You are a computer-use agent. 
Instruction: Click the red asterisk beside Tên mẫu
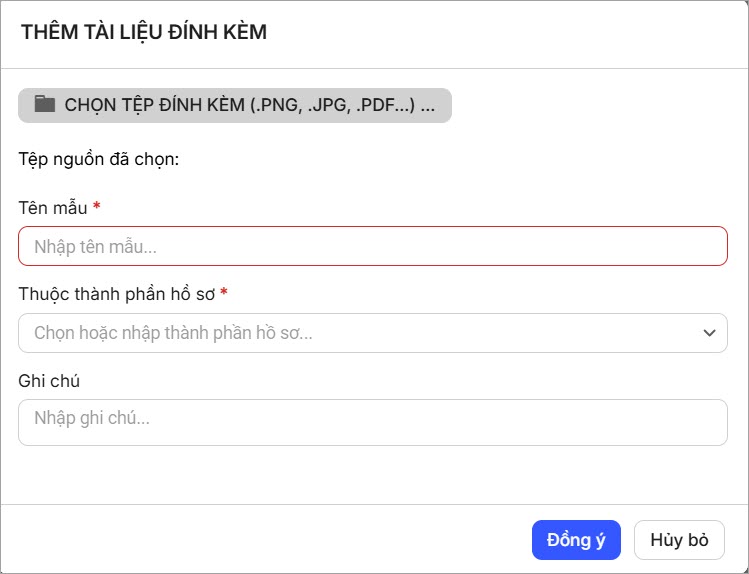pos(97,207)
